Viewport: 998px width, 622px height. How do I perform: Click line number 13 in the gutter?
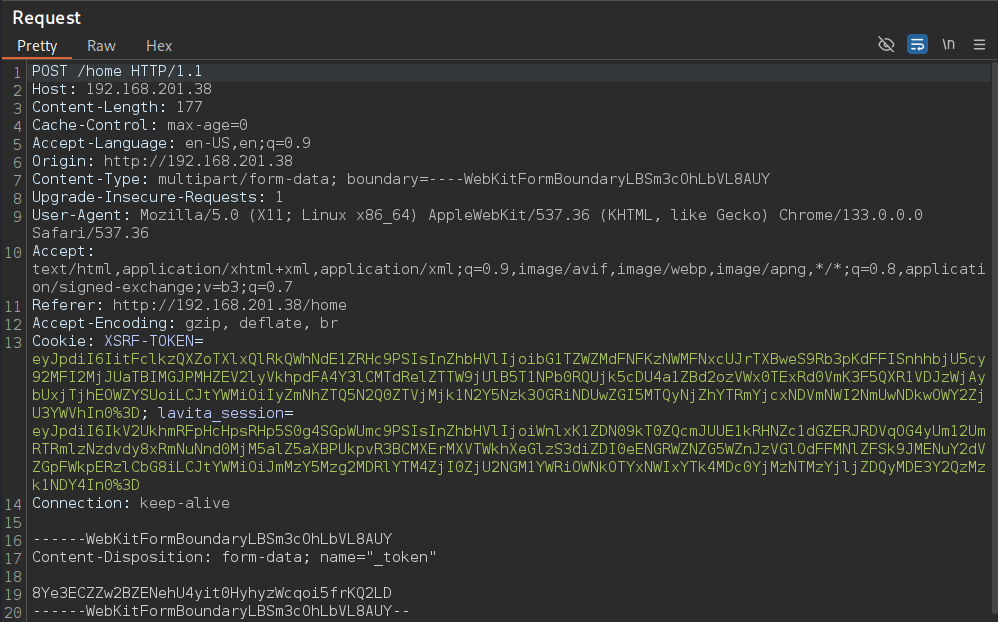[13, 343]
